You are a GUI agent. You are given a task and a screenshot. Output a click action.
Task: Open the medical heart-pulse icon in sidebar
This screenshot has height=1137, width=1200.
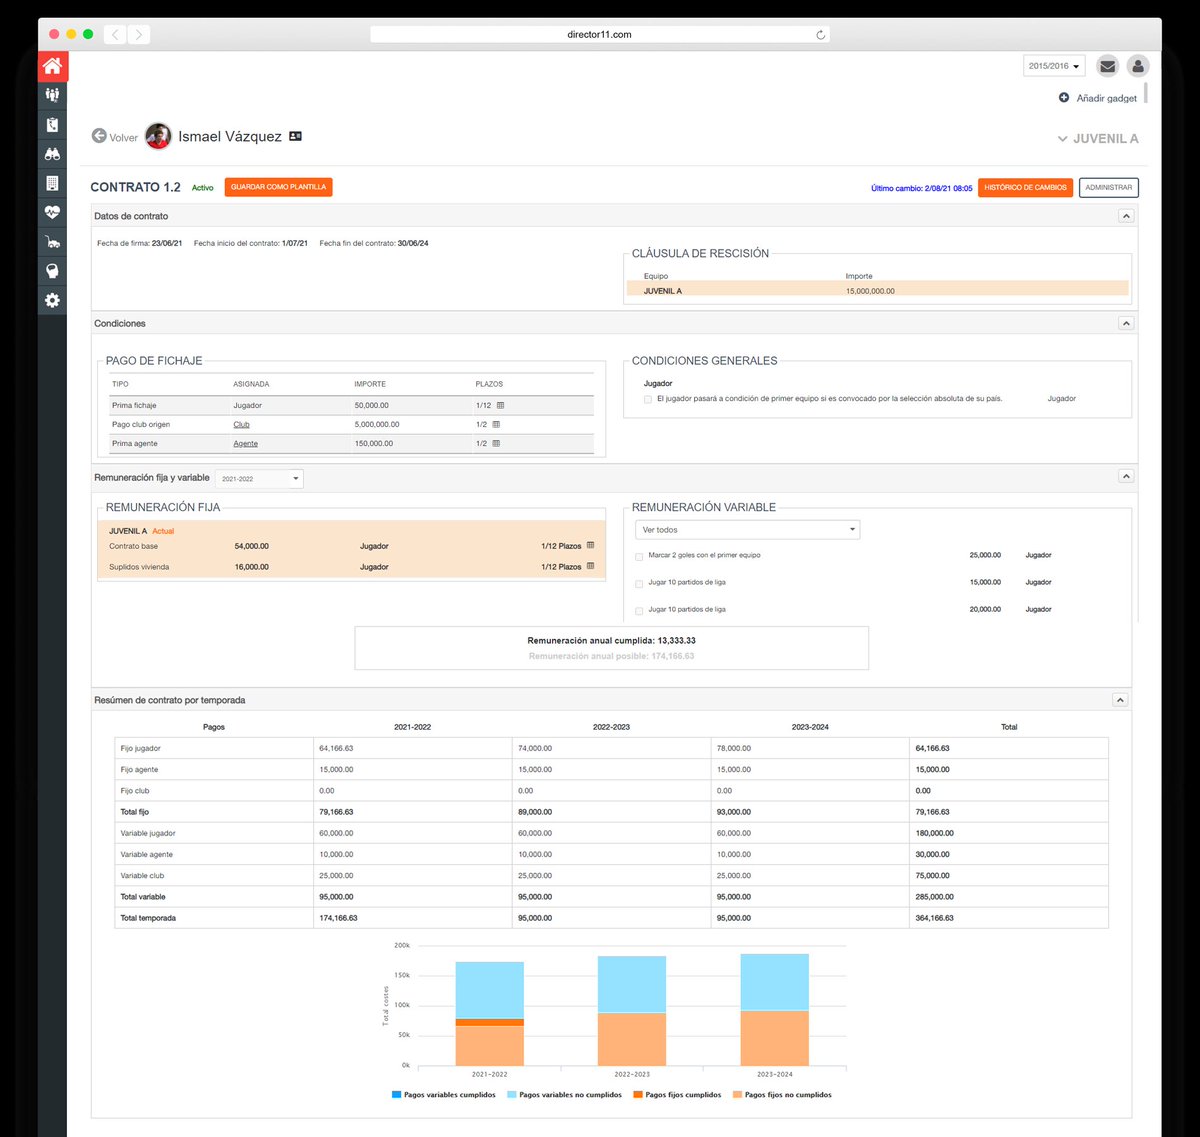[x=52, y=212]
